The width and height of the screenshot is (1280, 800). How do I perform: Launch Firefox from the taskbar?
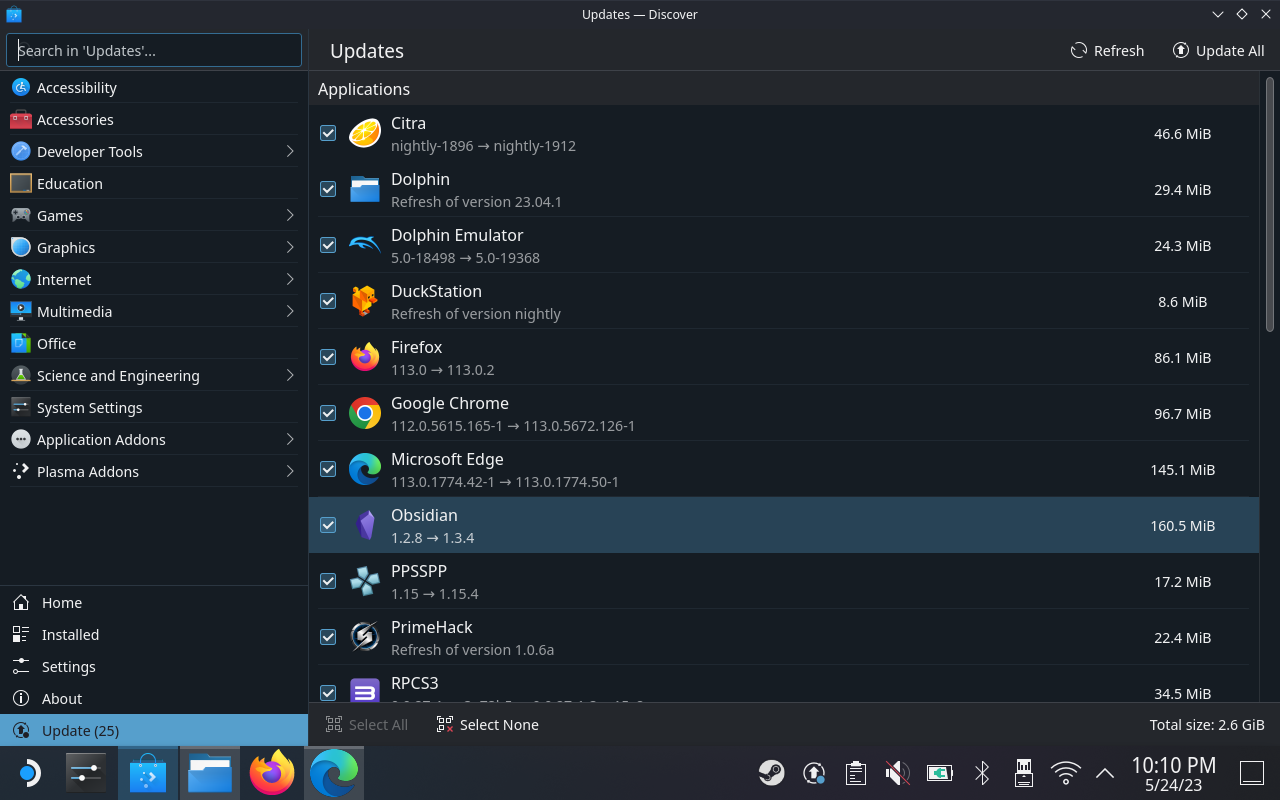click(272, 772)
